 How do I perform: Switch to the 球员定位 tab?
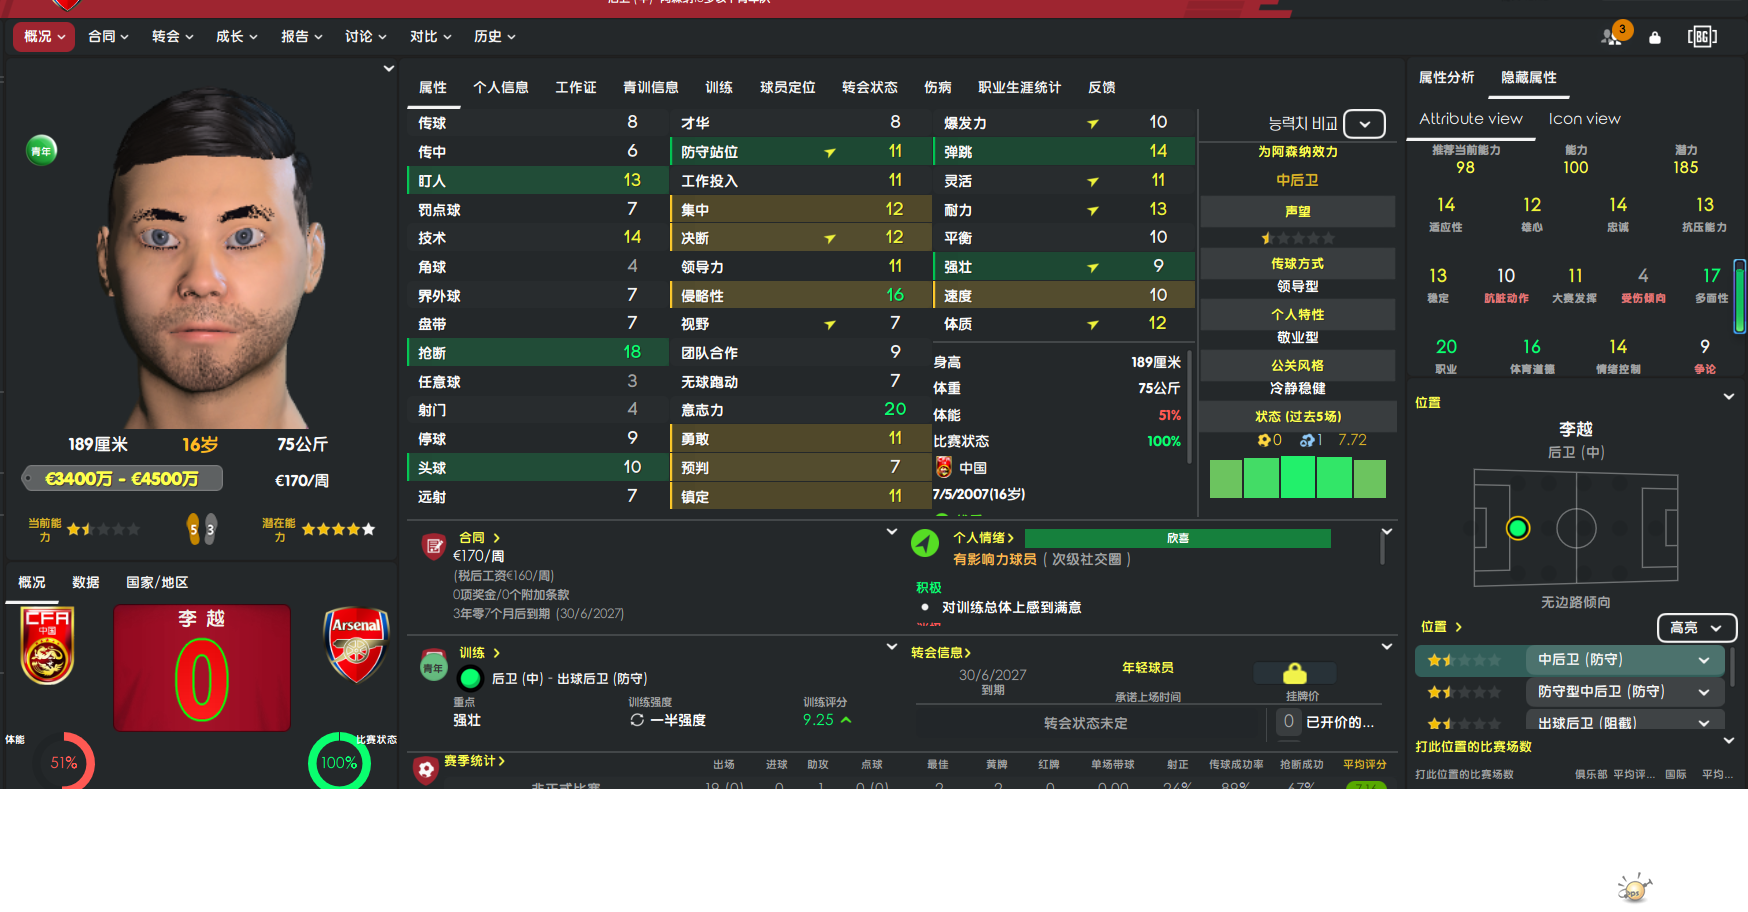787,88
